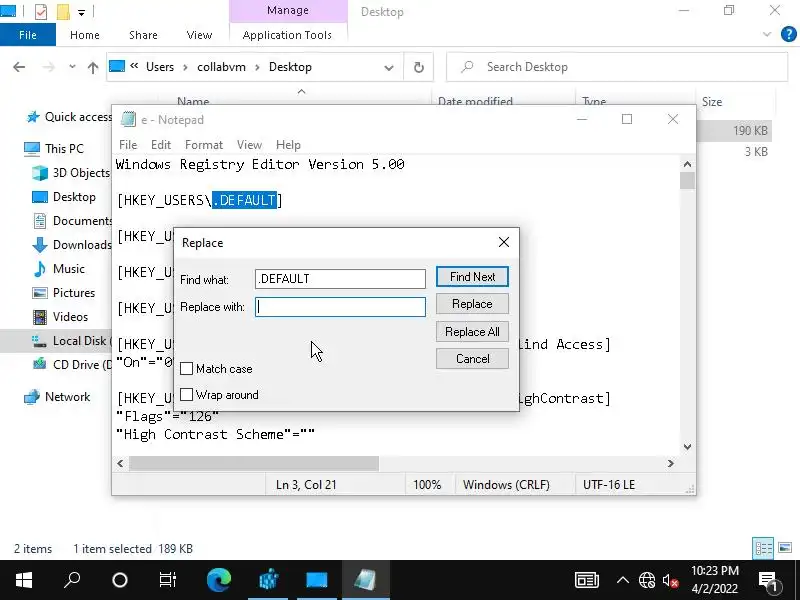This screenshot has width=800, height=600.
Task: Open the Windows Start menu
Action: click(23, 580)
